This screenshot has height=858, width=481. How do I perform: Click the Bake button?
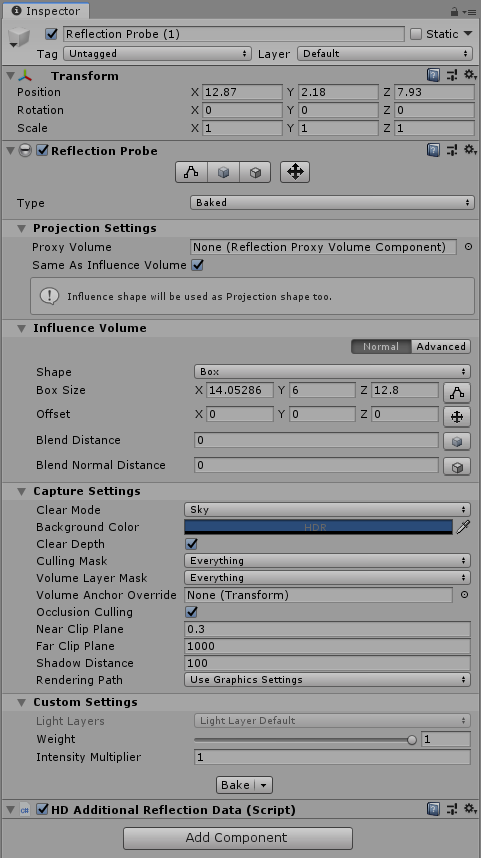tap(235, 785)
